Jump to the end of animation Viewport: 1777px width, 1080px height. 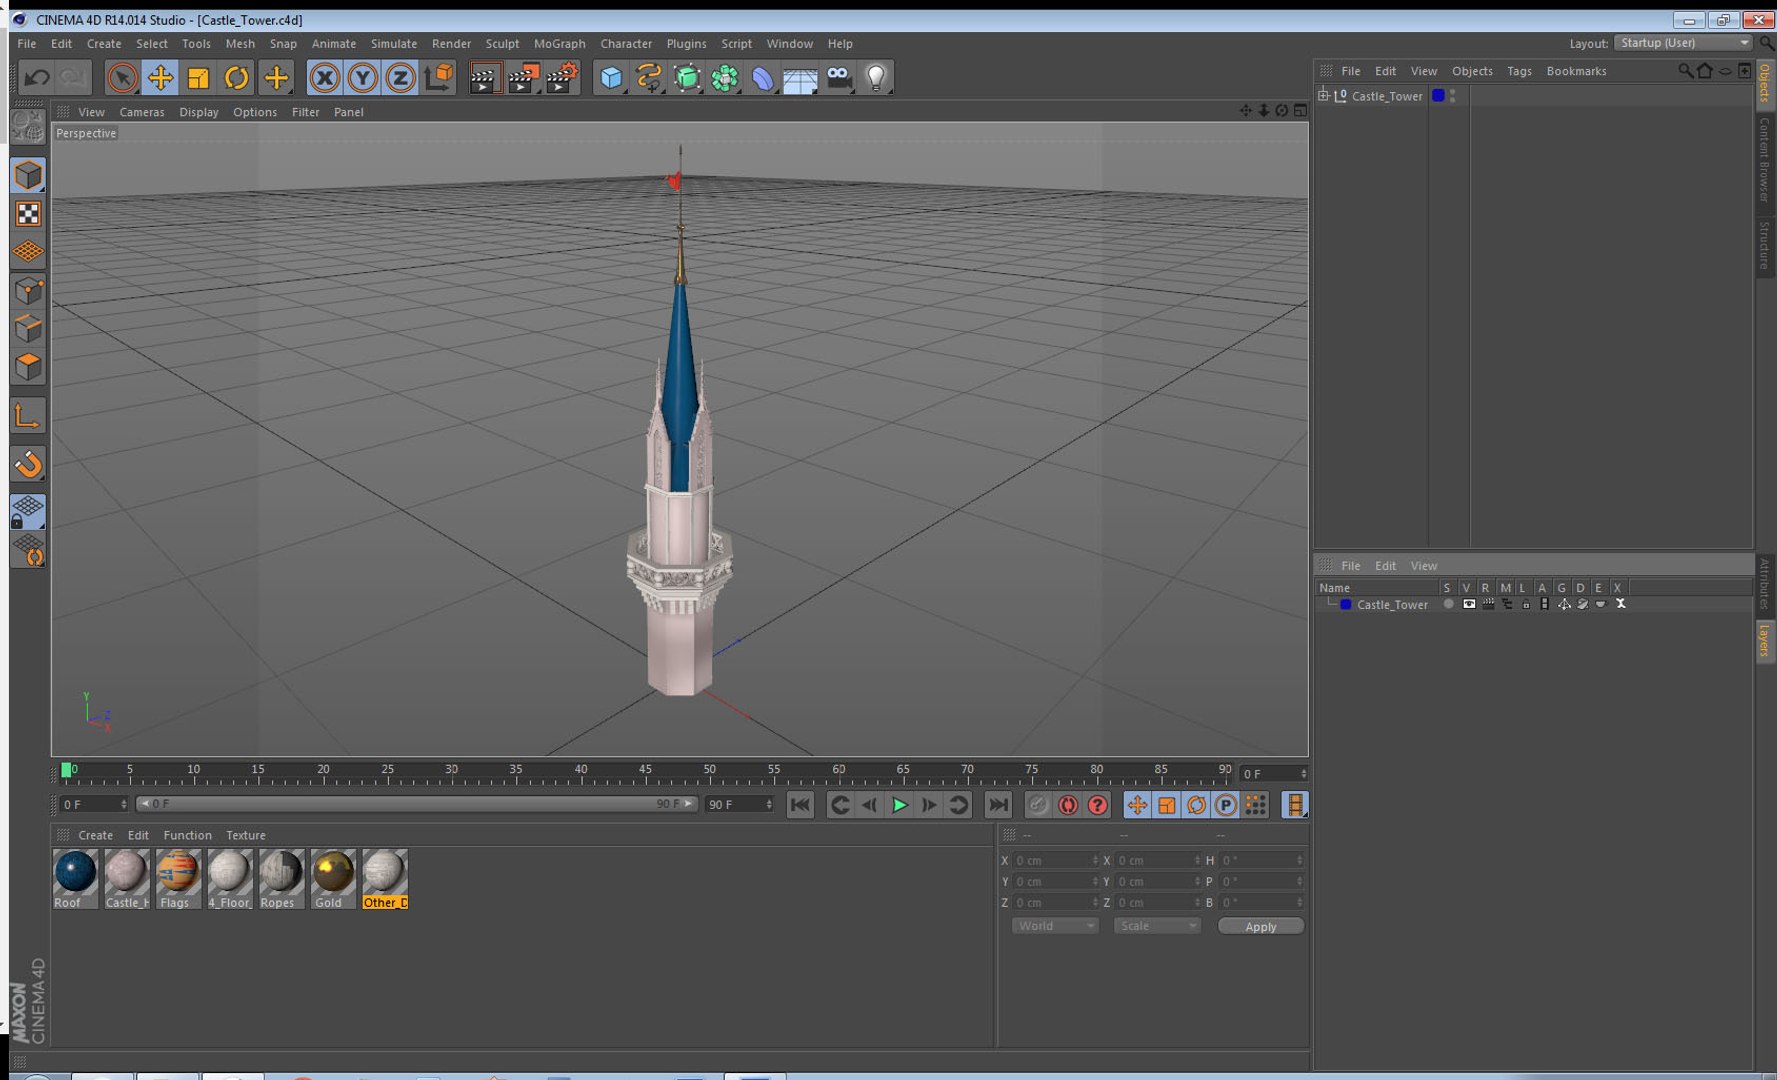(x=998, y=805)
